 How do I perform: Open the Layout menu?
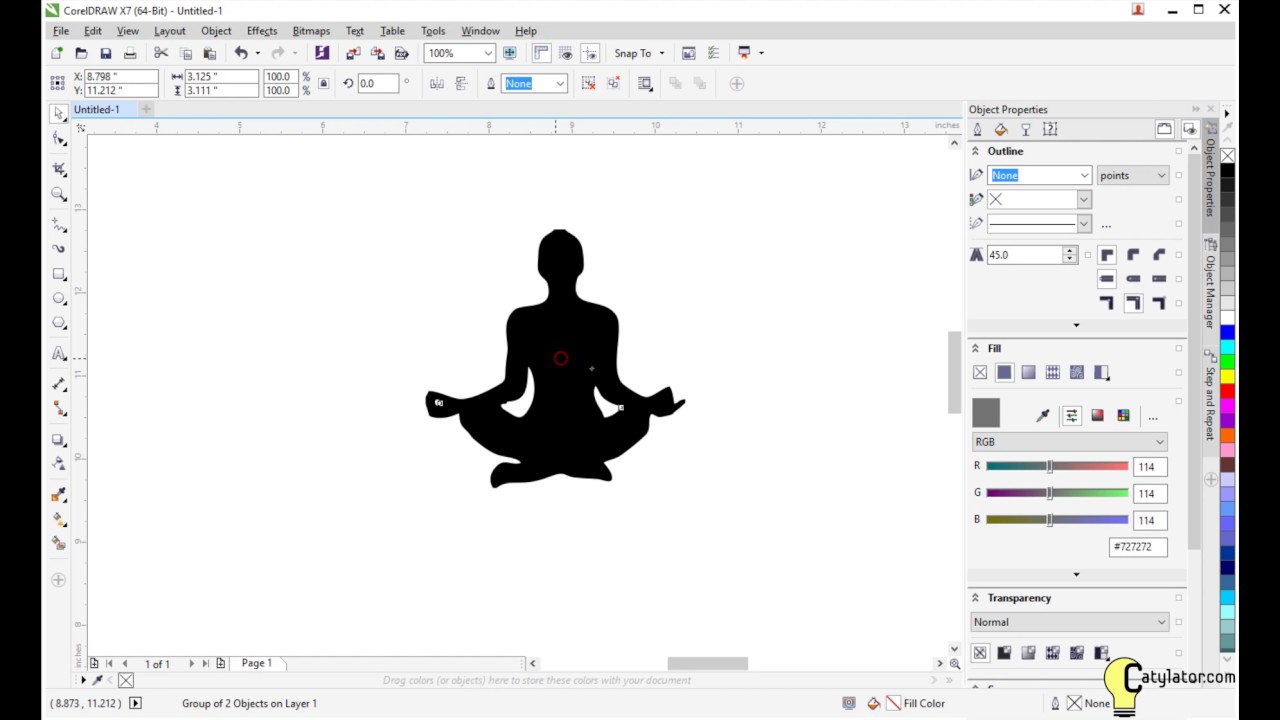pos(170,31)
